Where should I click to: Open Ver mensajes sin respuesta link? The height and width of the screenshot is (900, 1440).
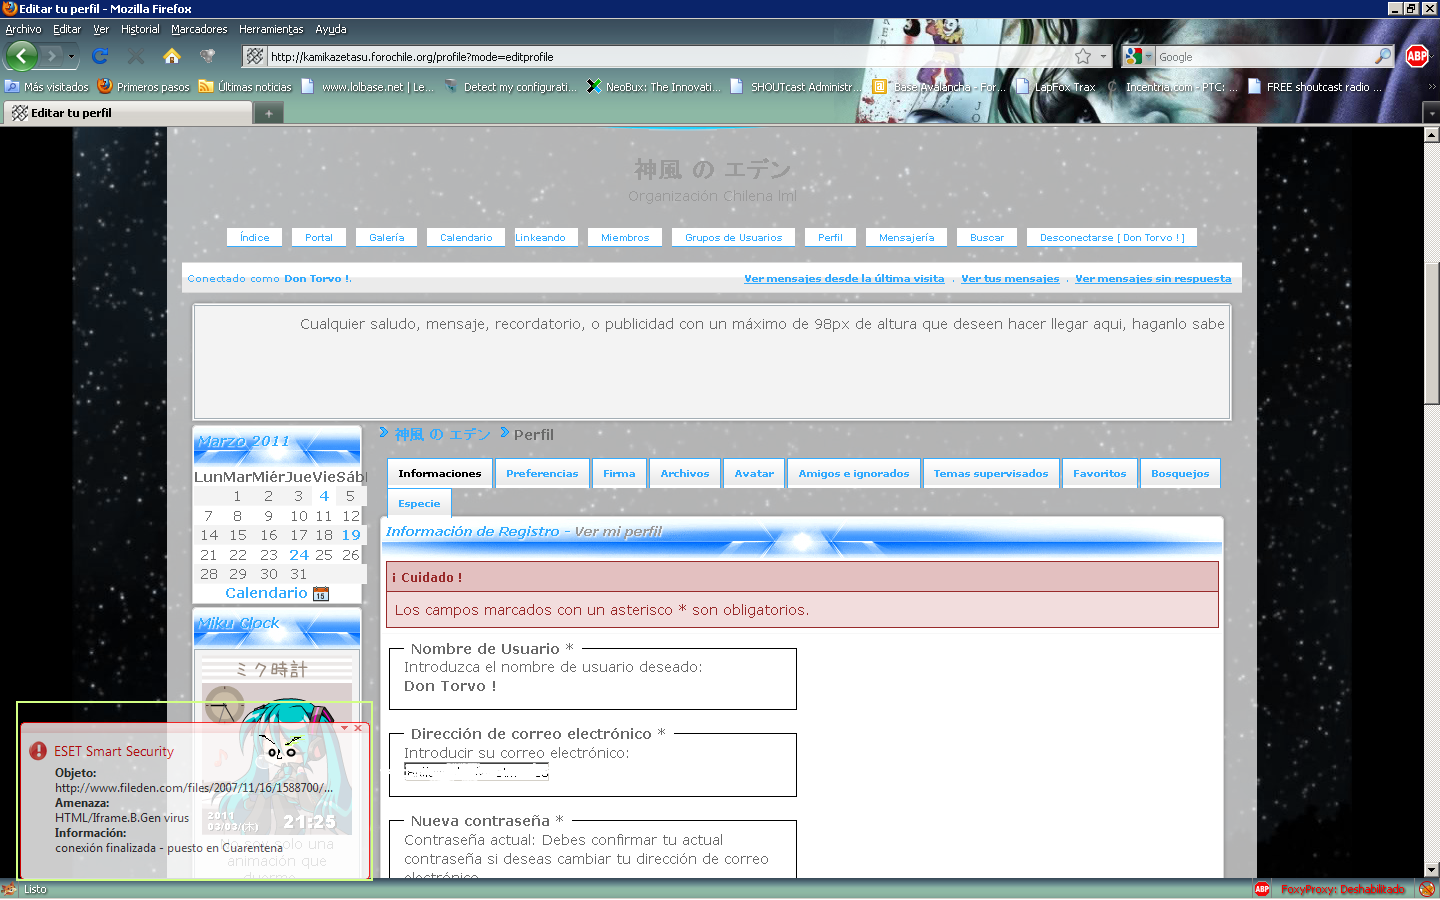click(1153, 279)
